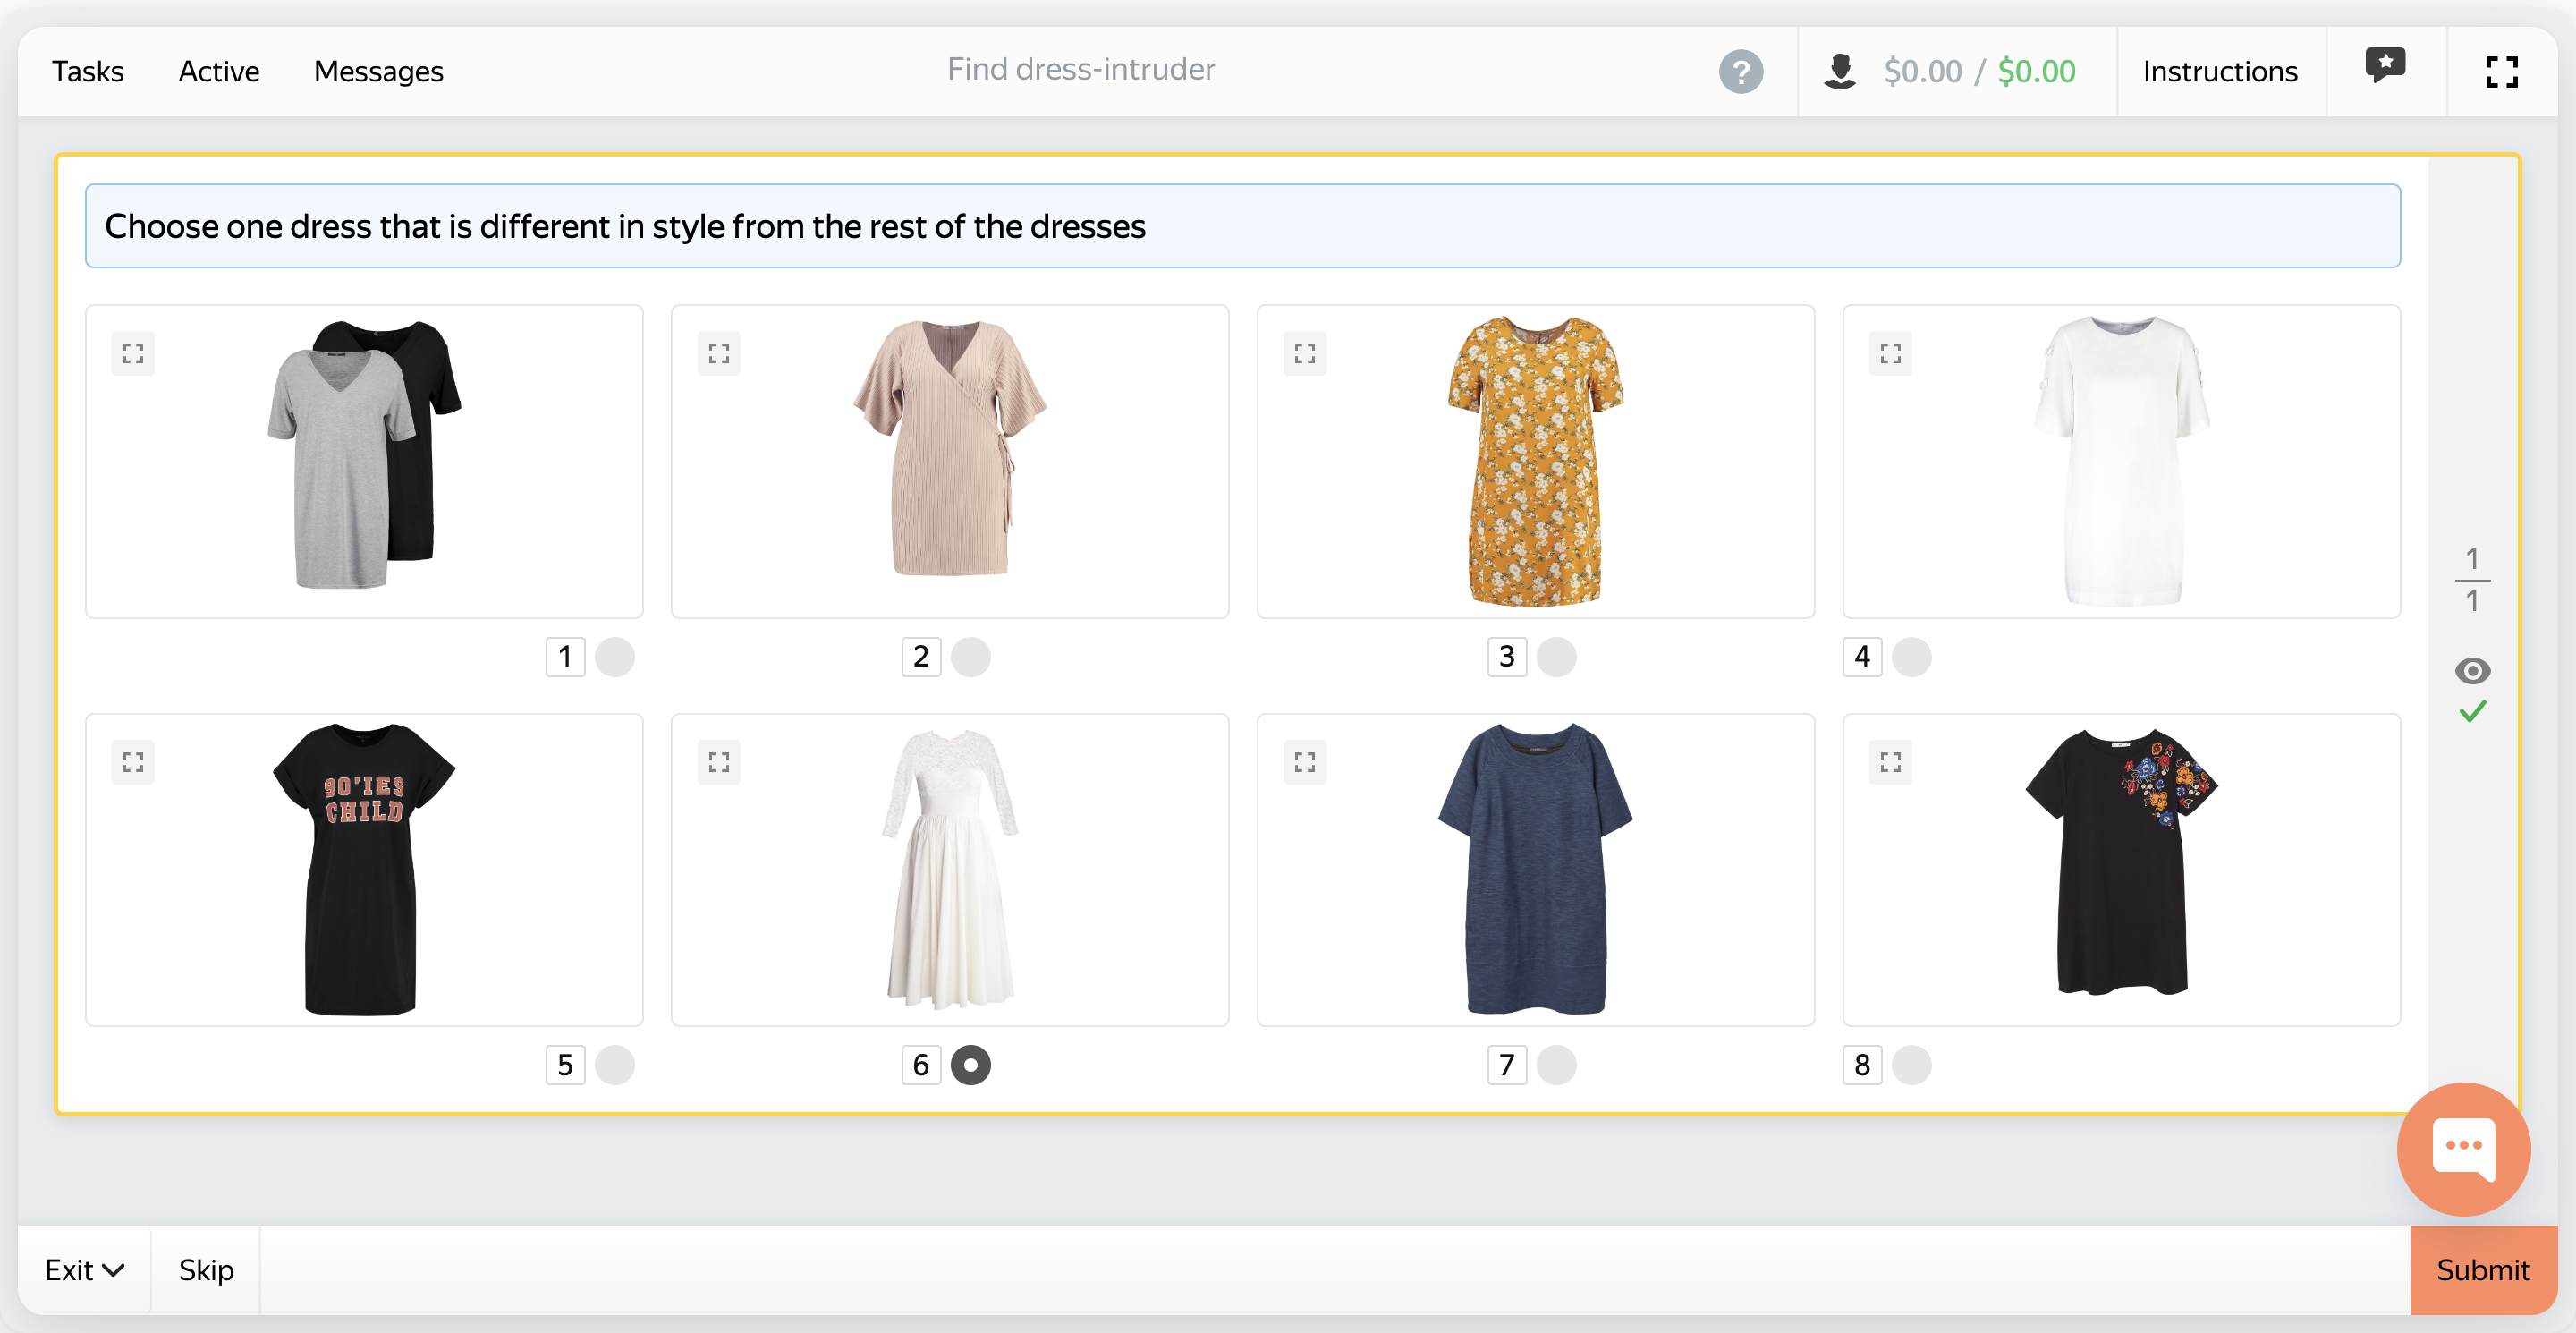
Task: Toggle the eye visibility icon in the sidebar
Action: coord(2472,671)
